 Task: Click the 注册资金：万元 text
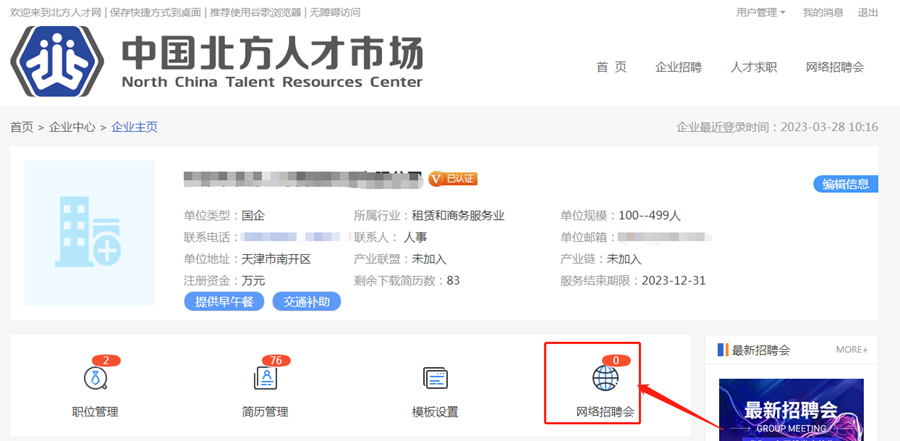224,281
